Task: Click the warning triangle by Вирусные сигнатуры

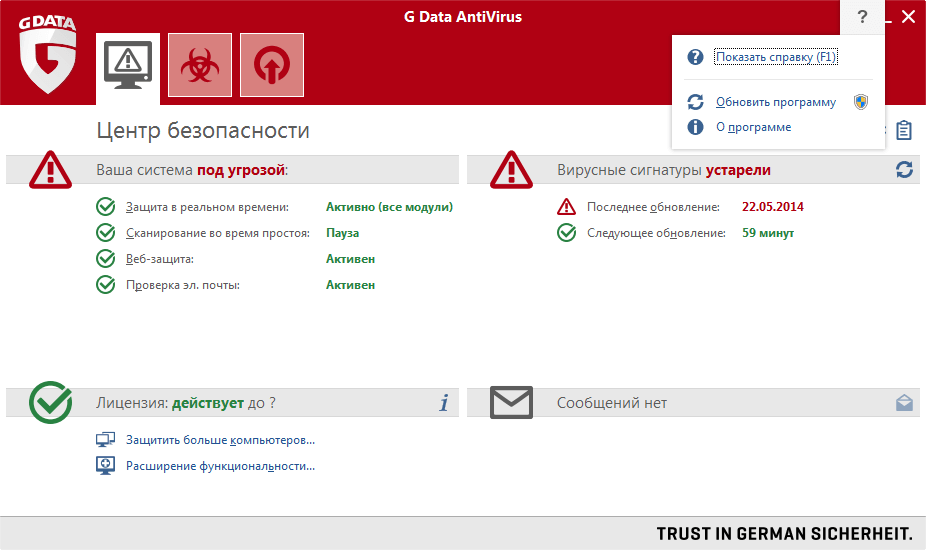Action: pyautogui.click(x=511, y=170)
